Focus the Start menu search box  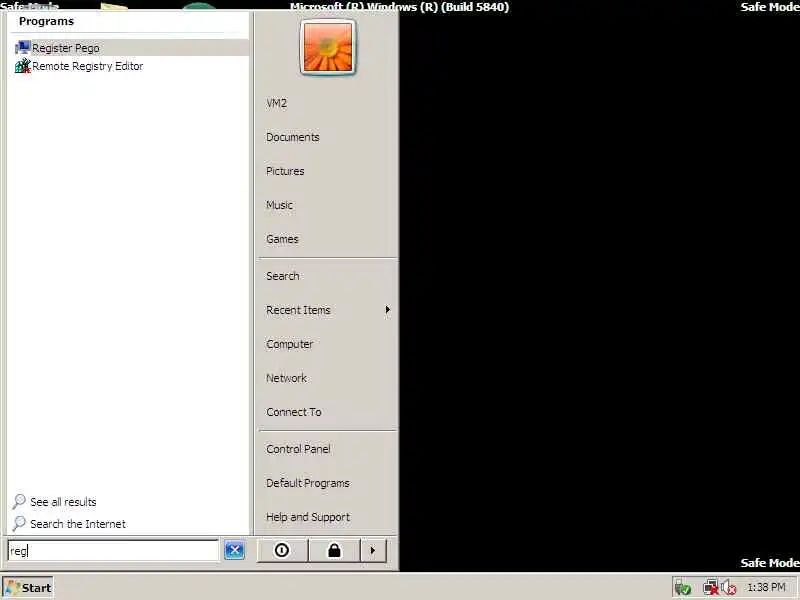pyautogui.click(x=113, y=551)
